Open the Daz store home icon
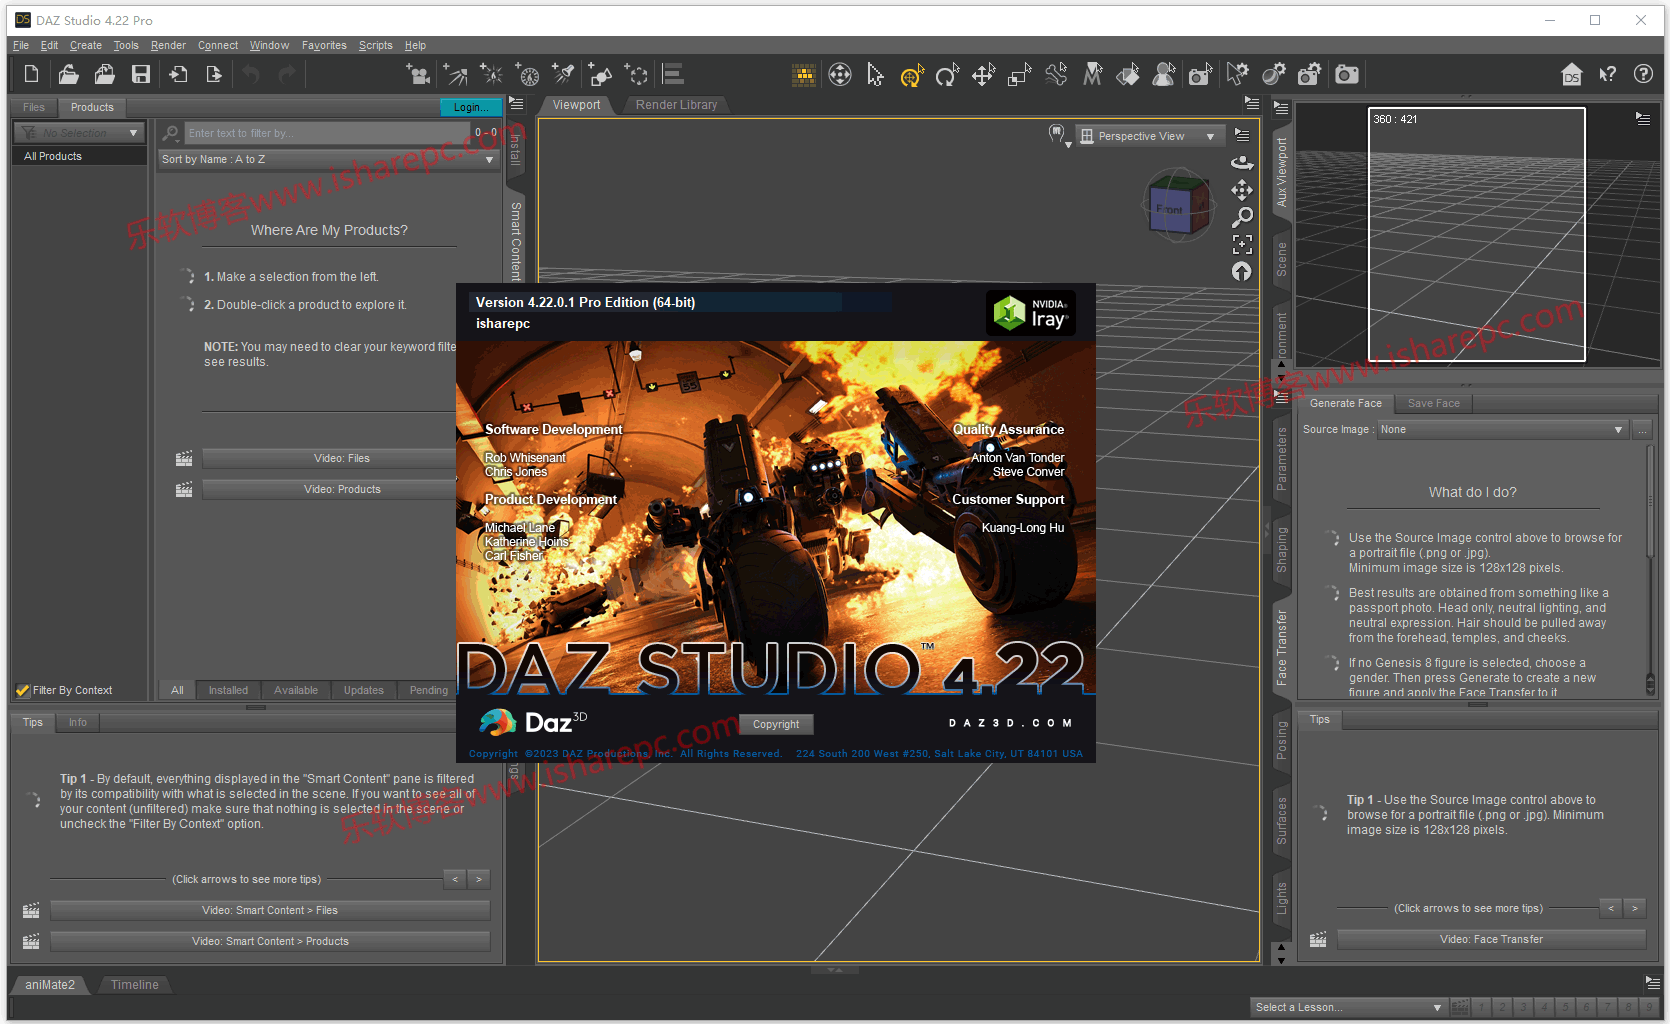This screenshot has width=1670, height=1024. click(x=1572, y=74)
